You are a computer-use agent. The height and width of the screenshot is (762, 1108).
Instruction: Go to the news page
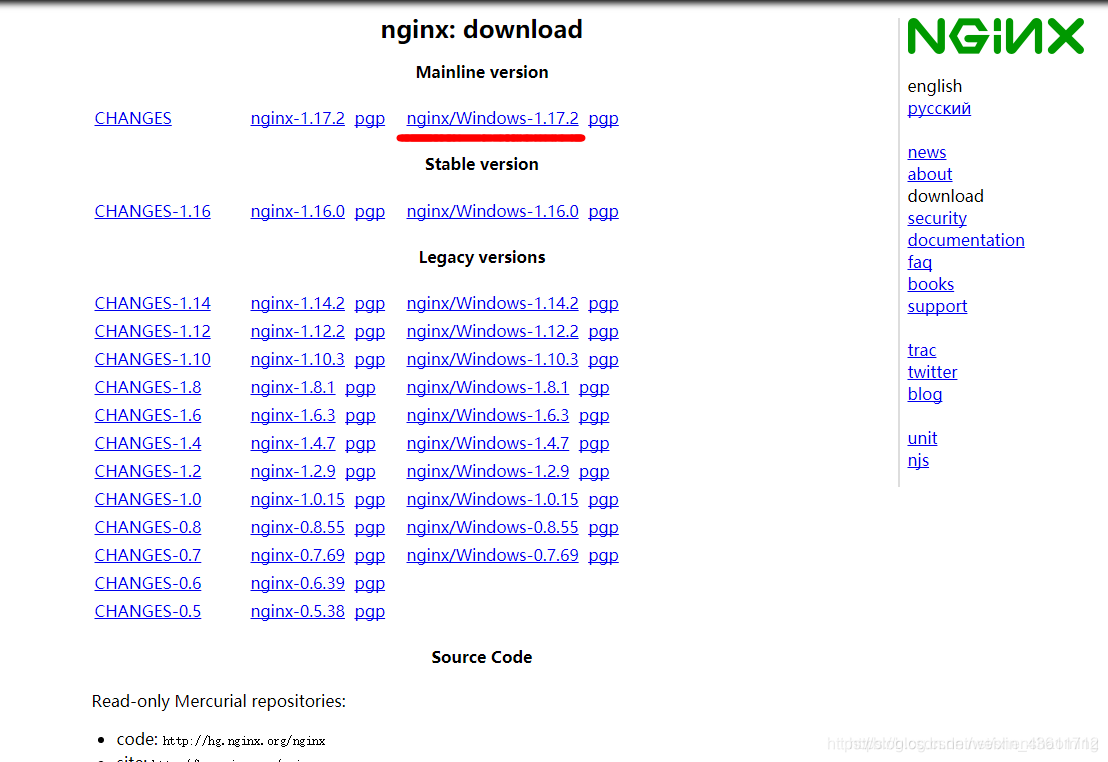coord(926,152)
